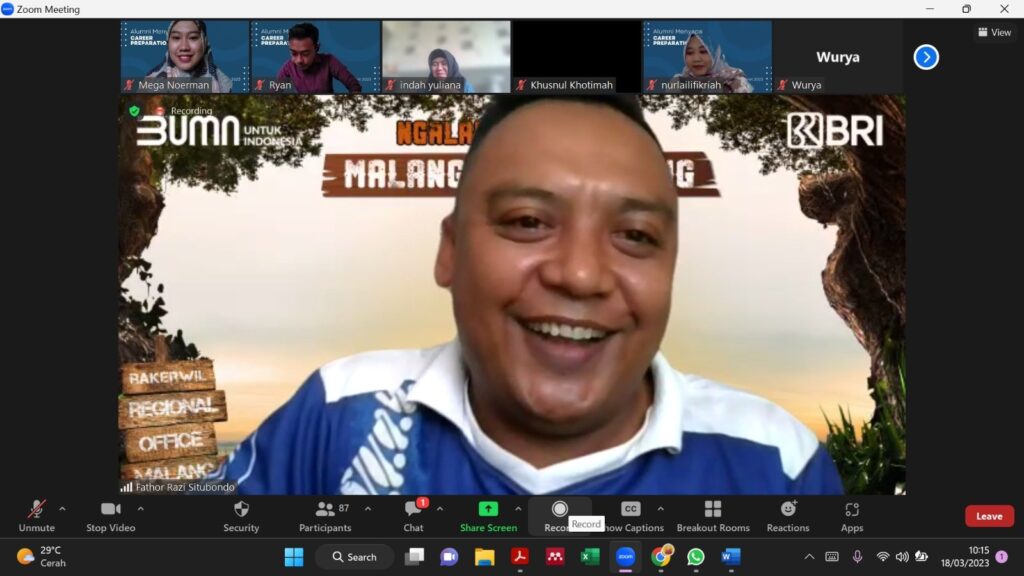The height and width of the screenshot is (576, 1024).
Task: Select Mega Noerman's video thumbnail
Action: coord(185,56)
